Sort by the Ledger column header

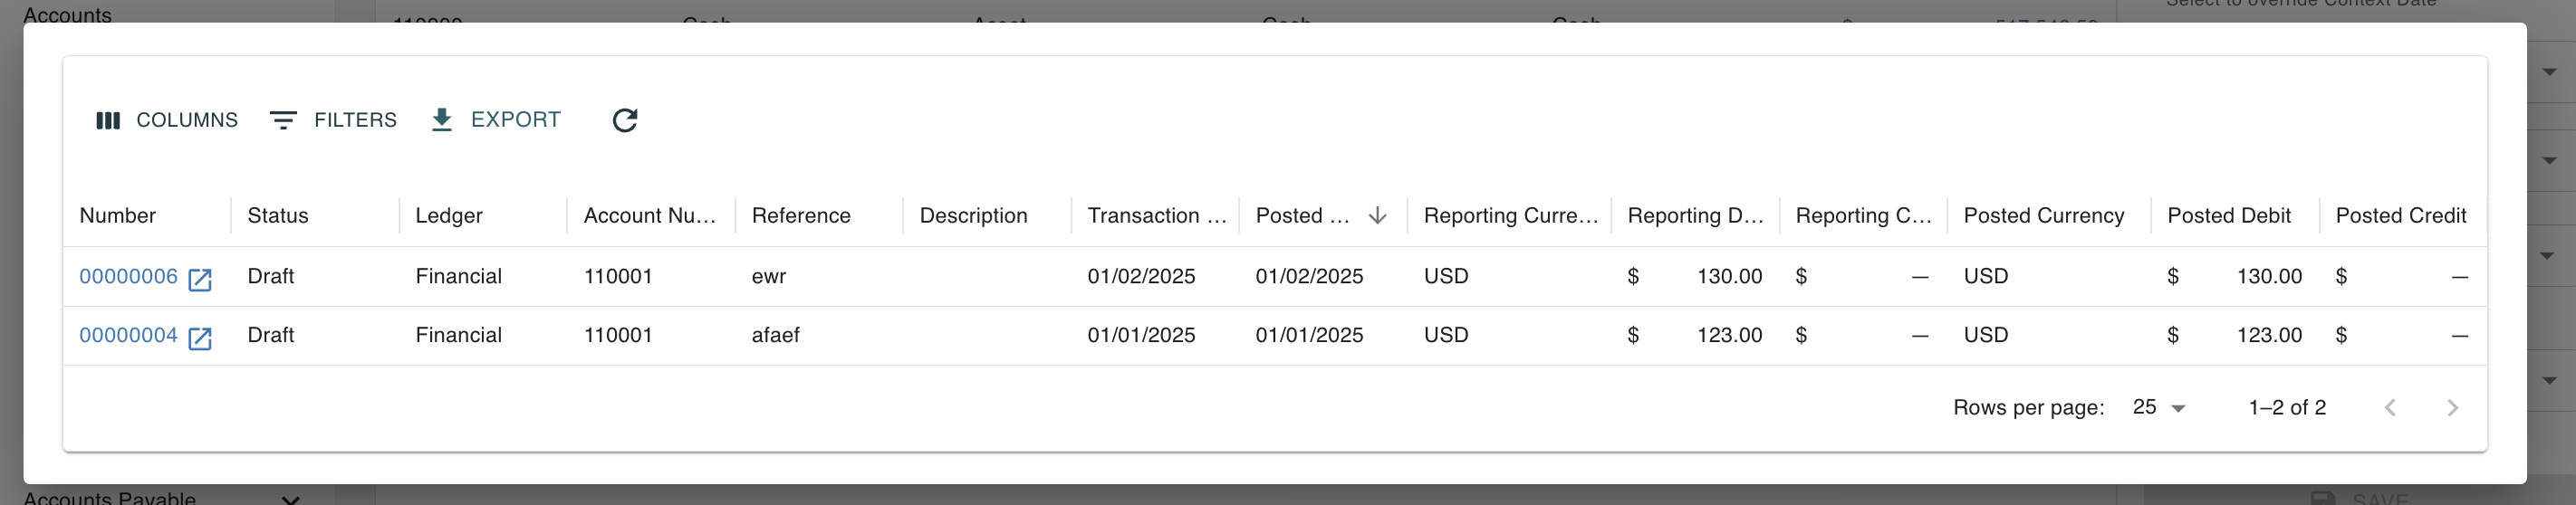(x=449, y=216)
